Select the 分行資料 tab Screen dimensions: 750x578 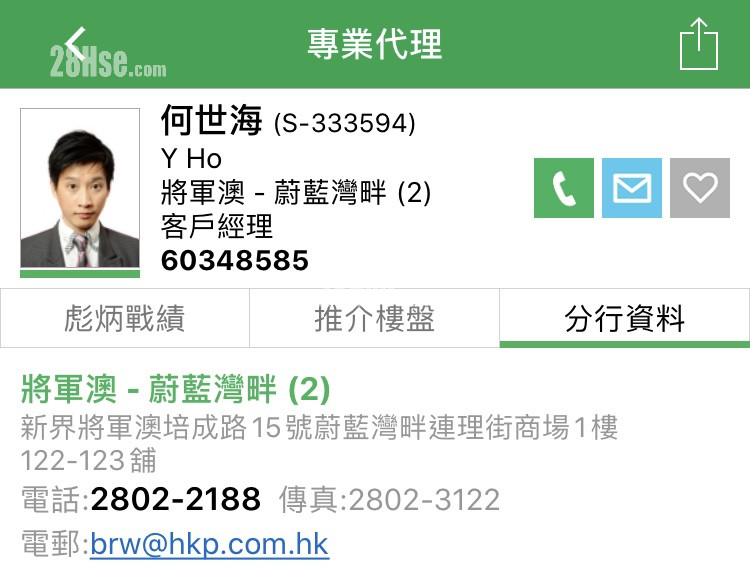(625, 318)
